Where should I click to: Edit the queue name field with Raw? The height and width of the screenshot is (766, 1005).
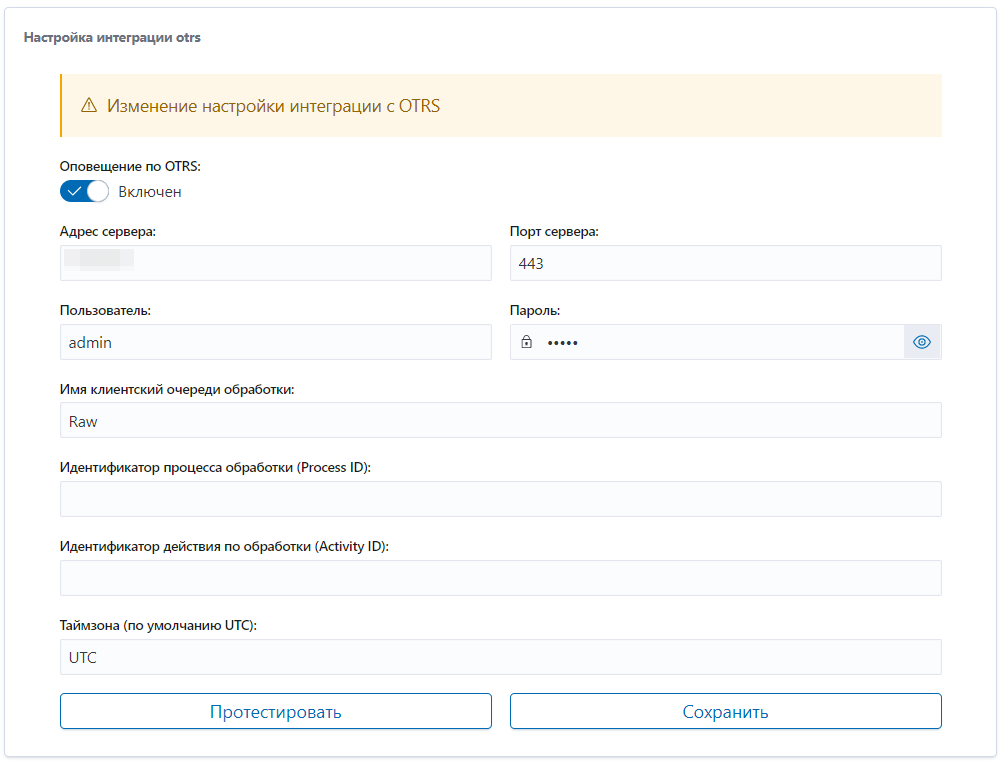coord(501,420)
